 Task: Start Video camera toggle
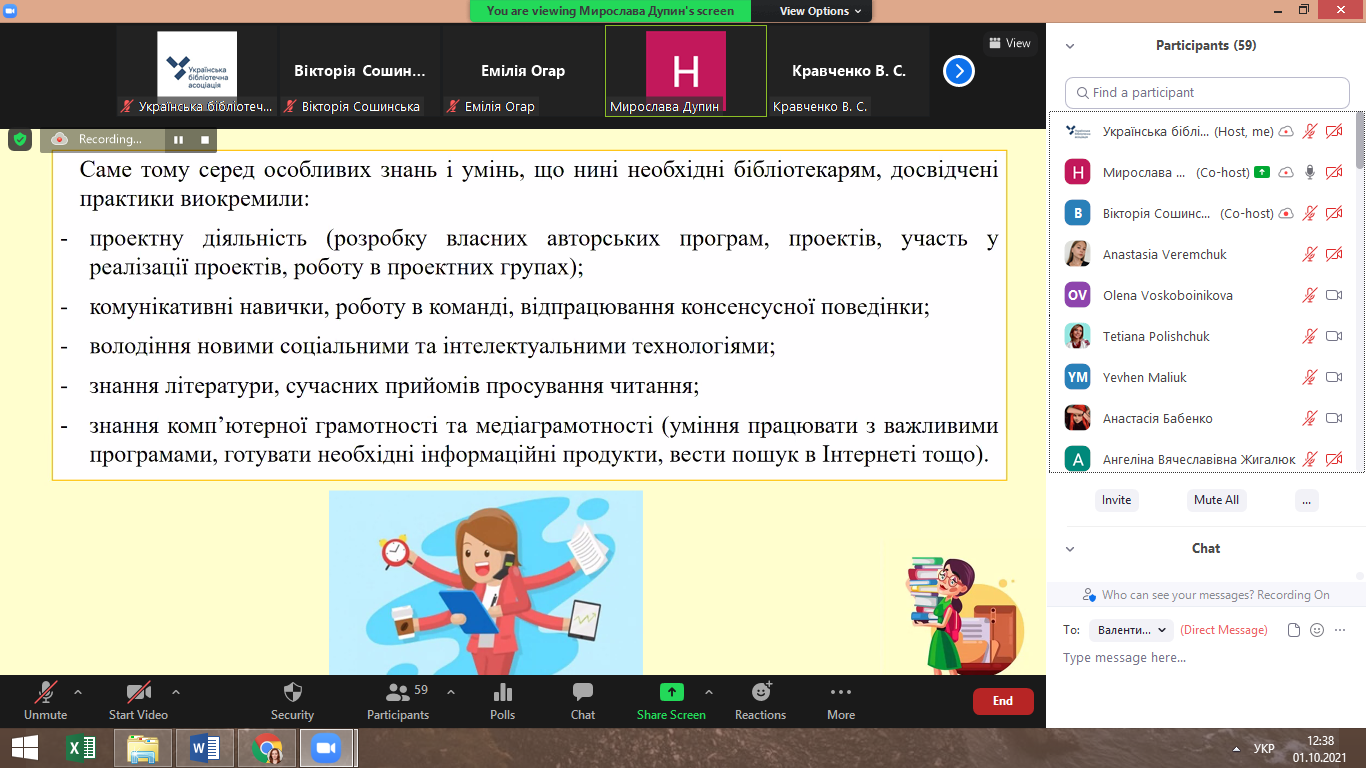137,693
